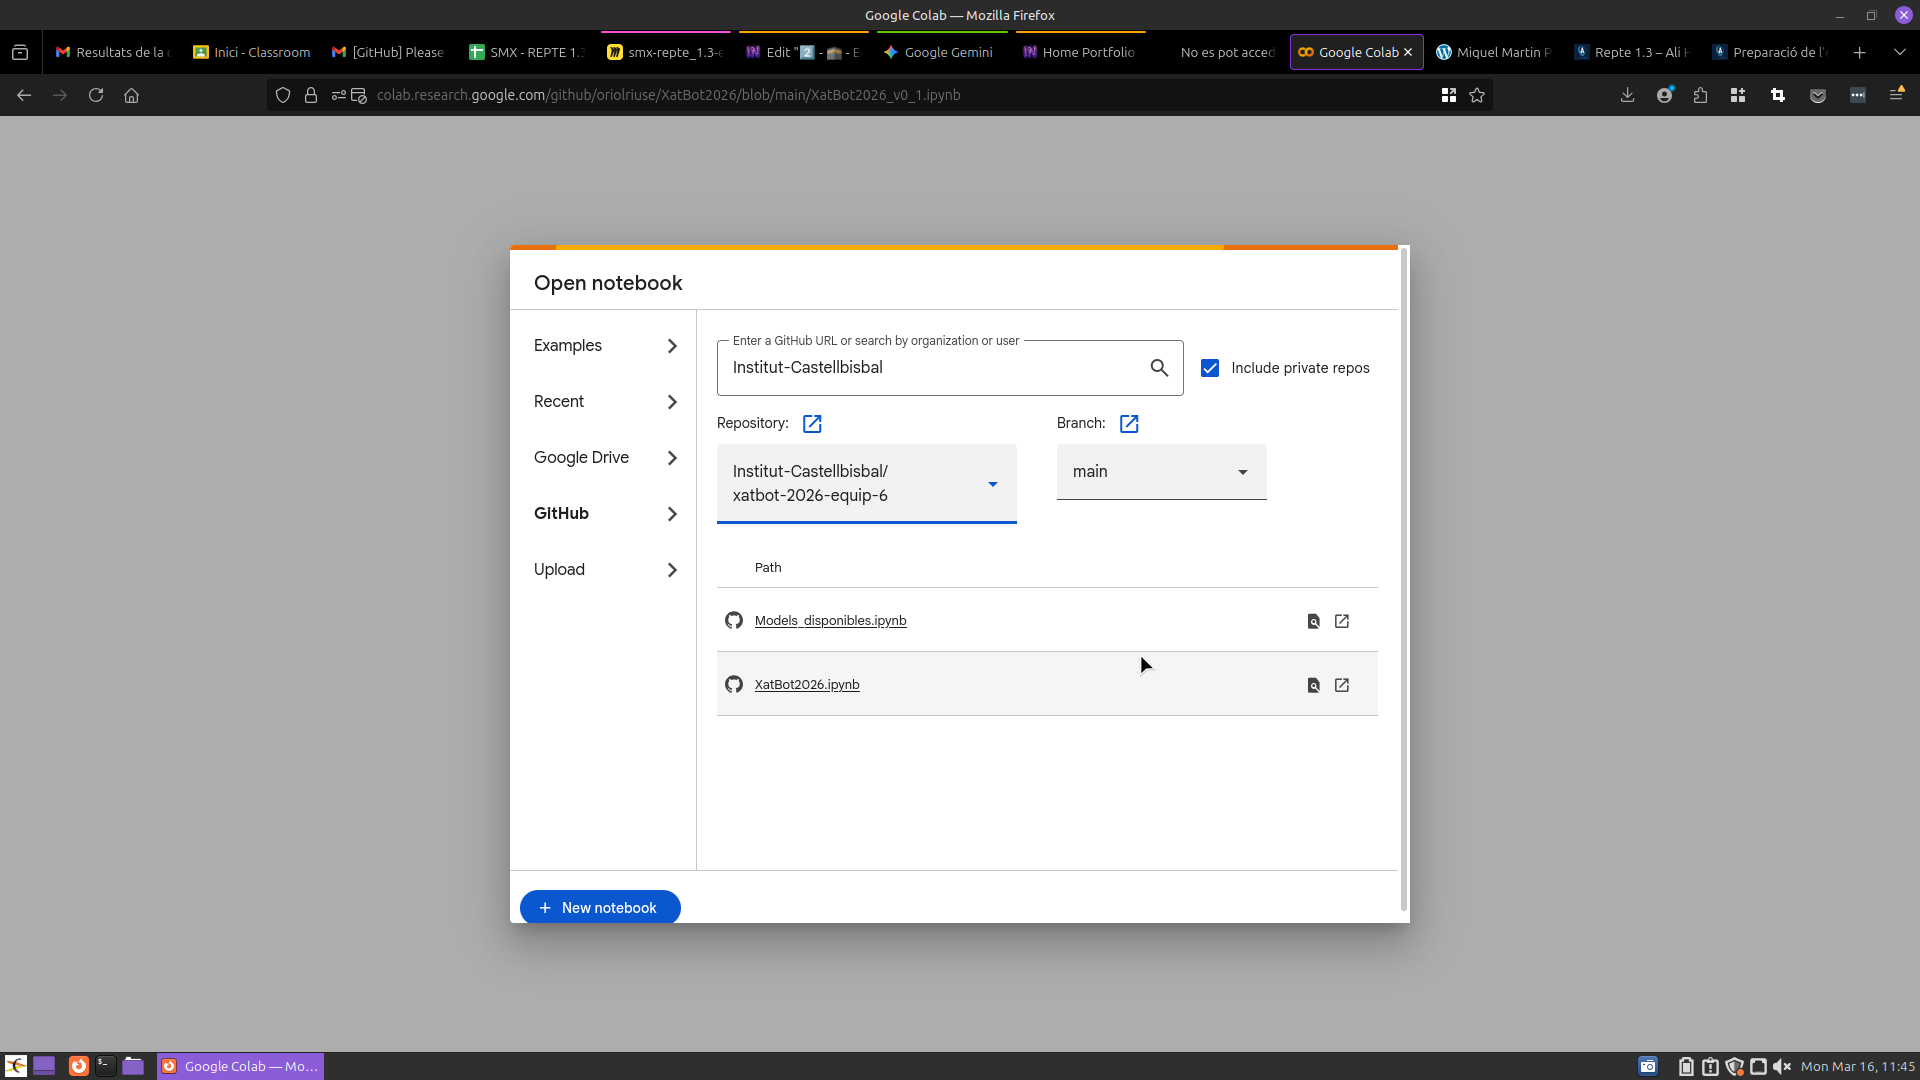Click the dialog's vertical scrollbar

tap(1404, 580)
